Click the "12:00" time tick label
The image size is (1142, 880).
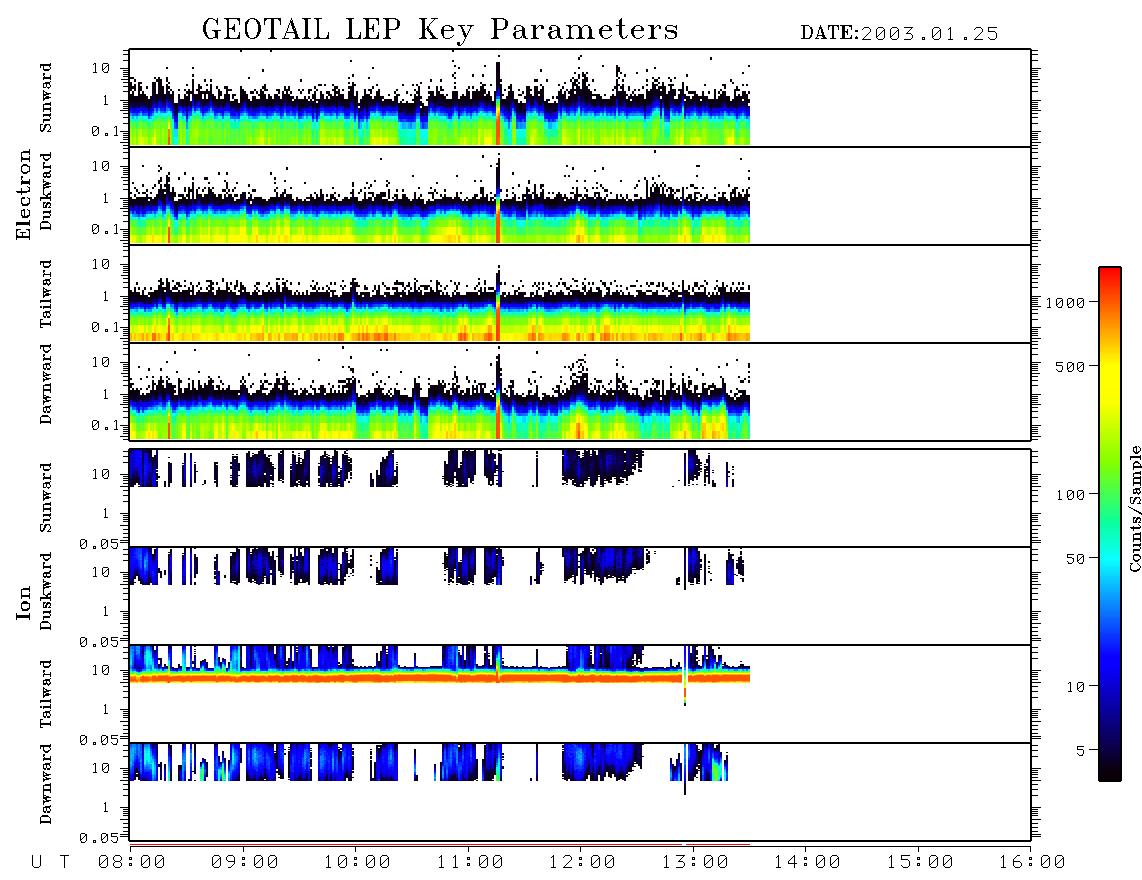(x=582, y=862)
